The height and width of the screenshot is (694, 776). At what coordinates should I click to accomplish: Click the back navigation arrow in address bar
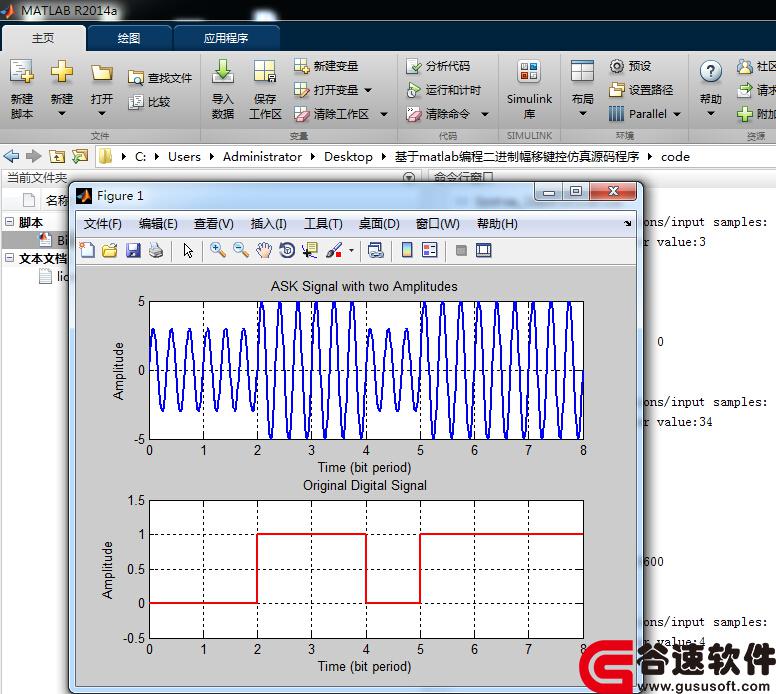(11, 156)
